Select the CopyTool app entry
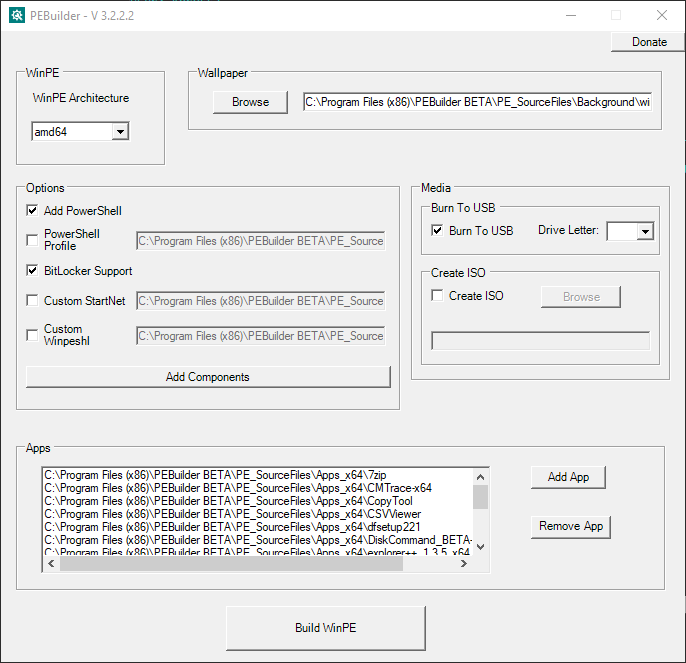Screen dimensions: 686x663 click(x=257, y=501)
